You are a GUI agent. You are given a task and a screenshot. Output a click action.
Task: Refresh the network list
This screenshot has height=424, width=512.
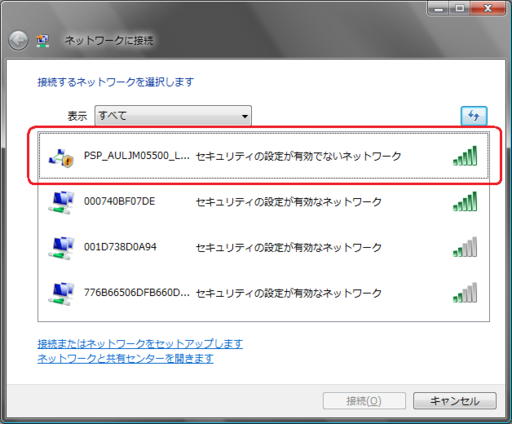474,116
